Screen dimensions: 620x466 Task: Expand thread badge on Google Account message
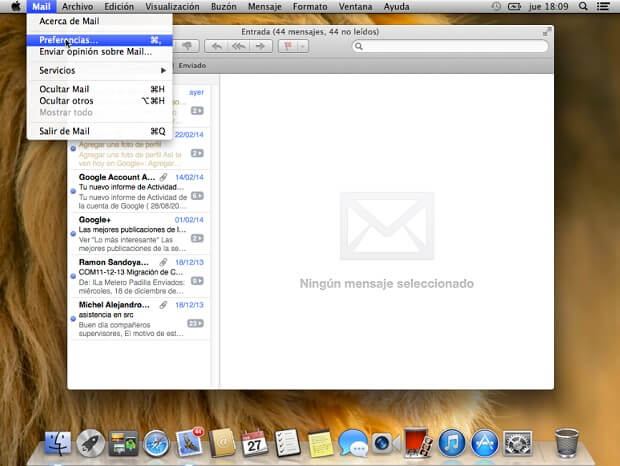197,196
